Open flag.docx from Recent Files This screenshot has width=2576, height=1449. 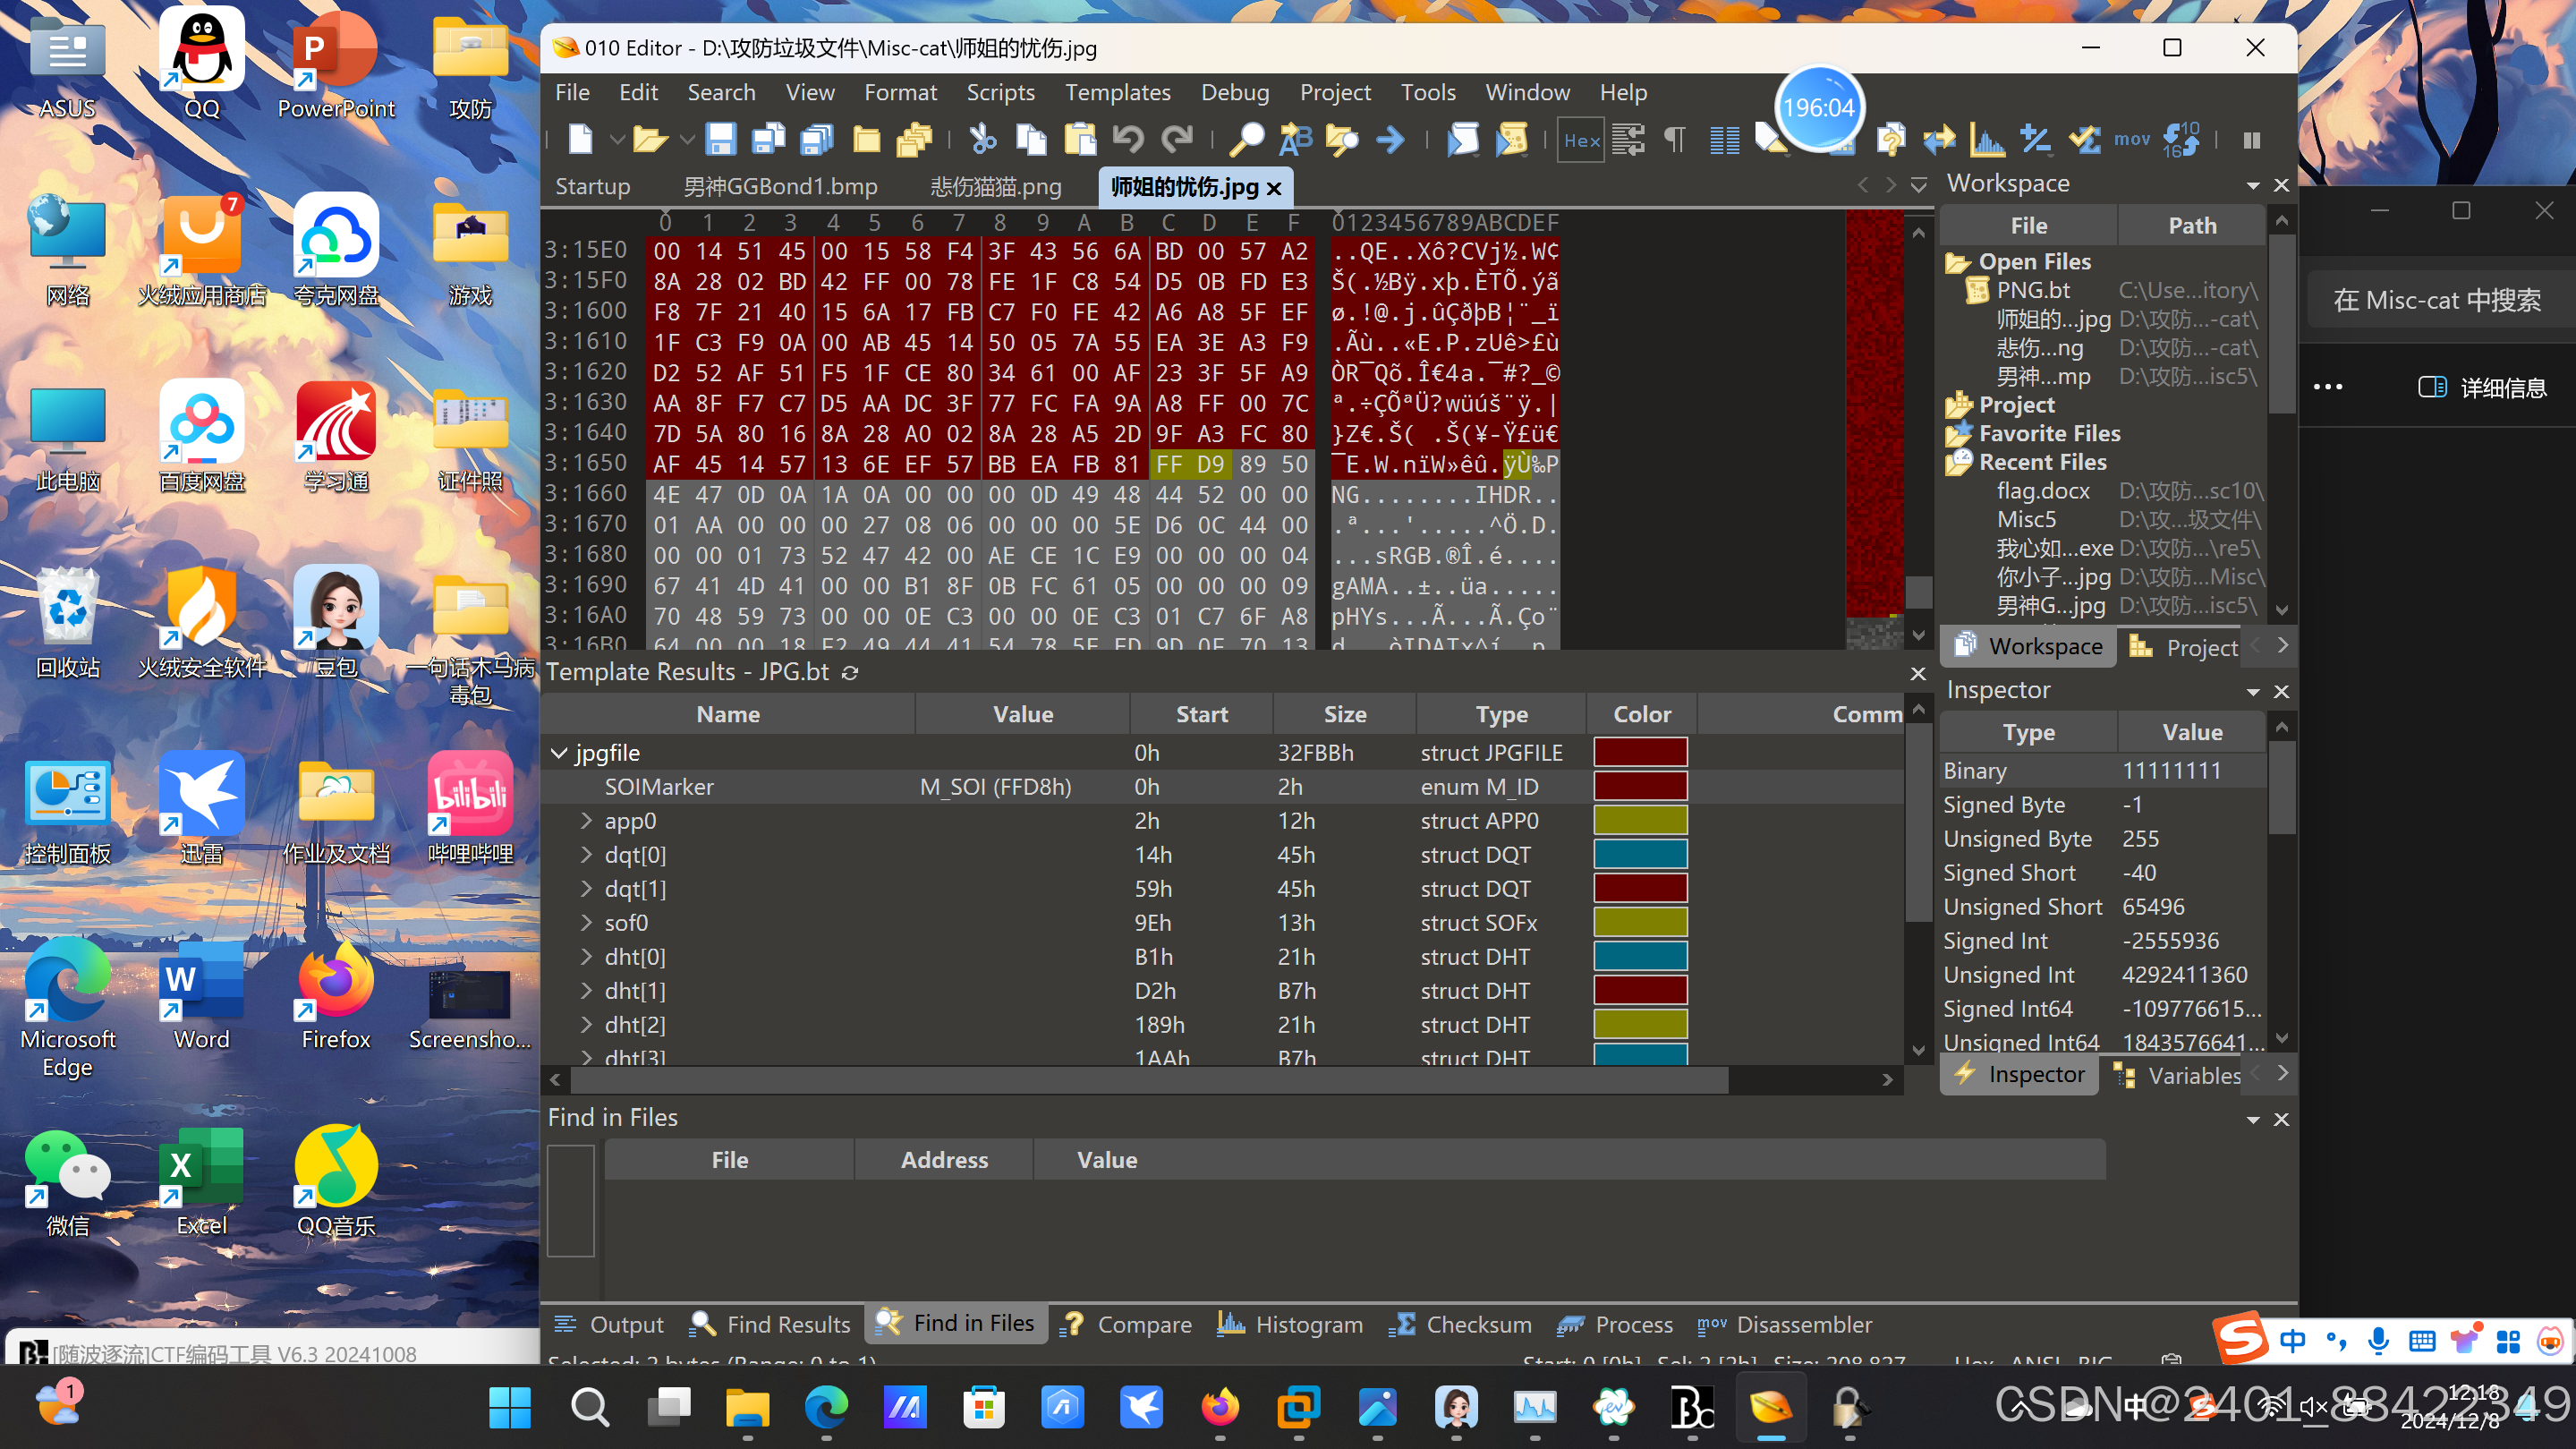pyautogui.click(x=2043, y=490)
